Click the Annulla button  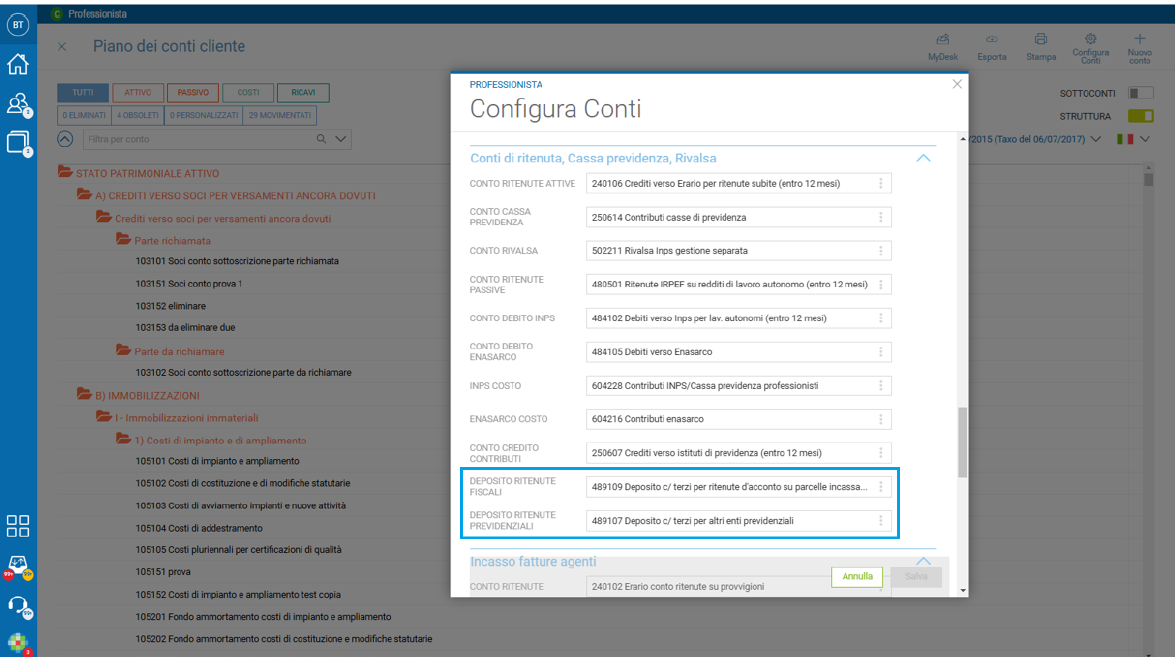pos(857,577)
